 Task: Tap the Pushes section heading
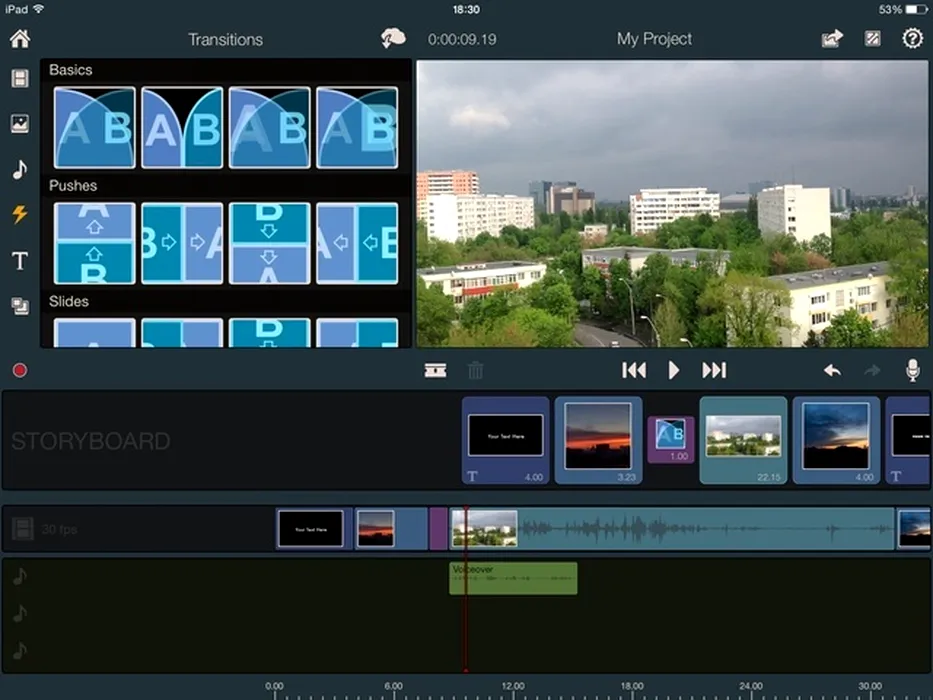click(73, 186)
